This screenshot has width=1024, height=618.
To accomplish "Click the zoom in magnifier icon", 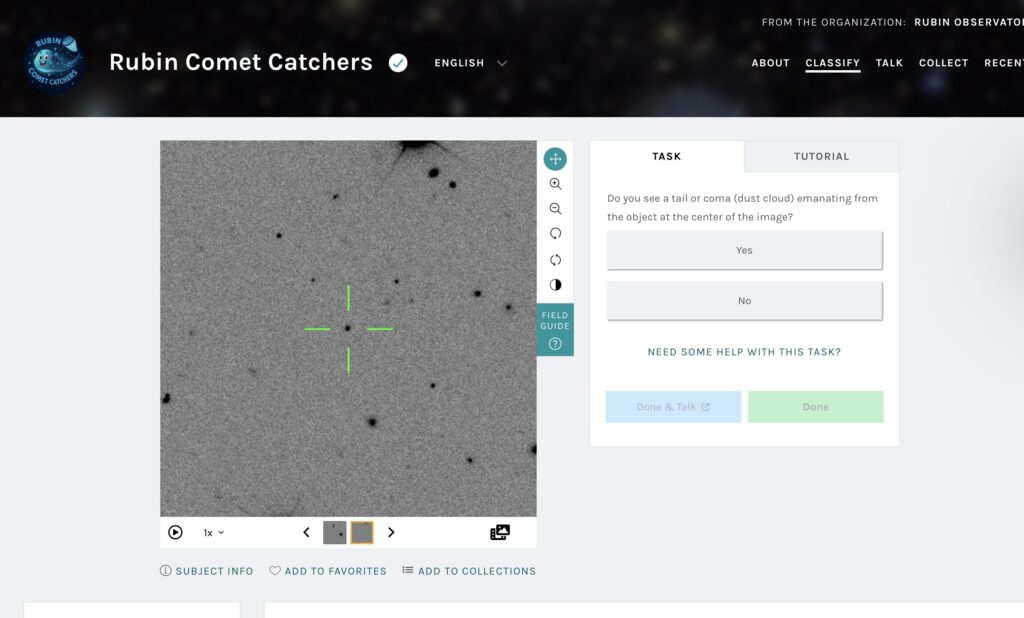I will 555,184.
